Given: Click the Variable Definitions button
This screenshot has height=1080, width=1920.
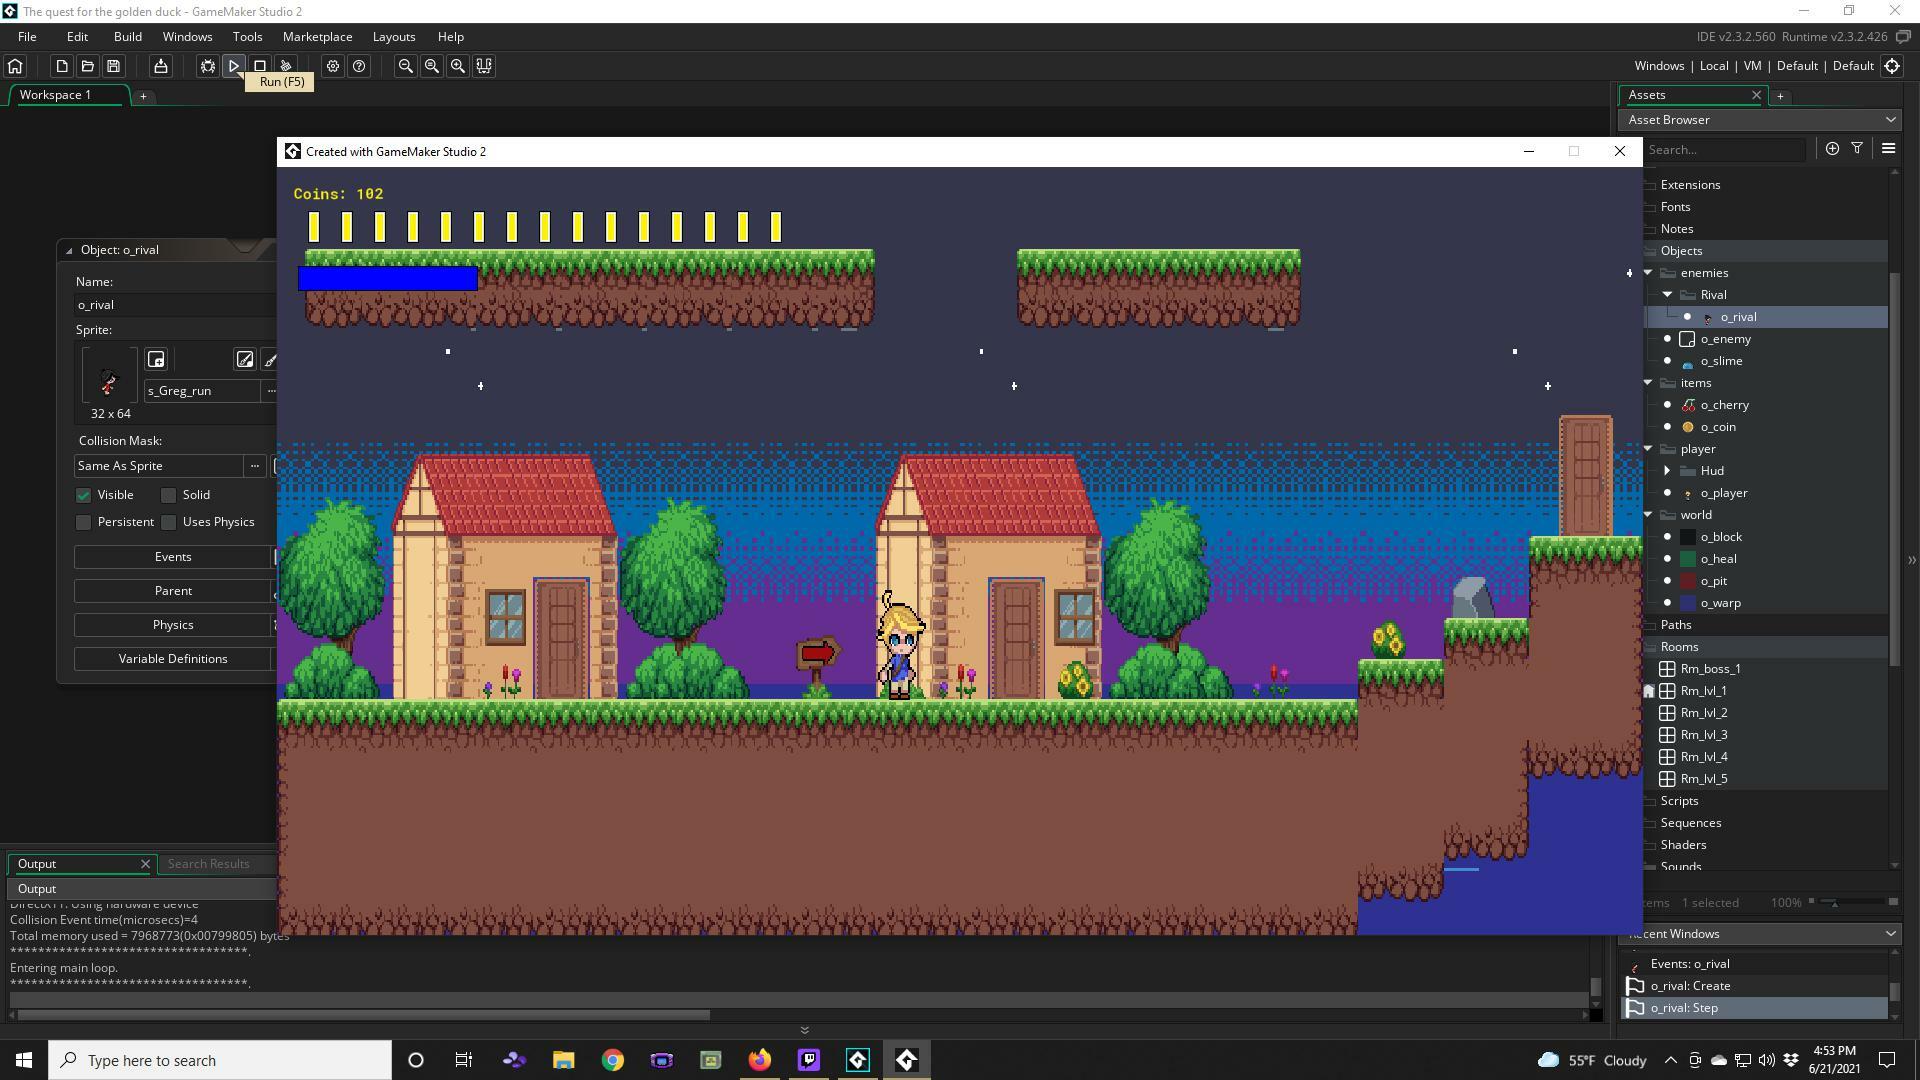Looking at the screenshot, I should click(173, 659).
